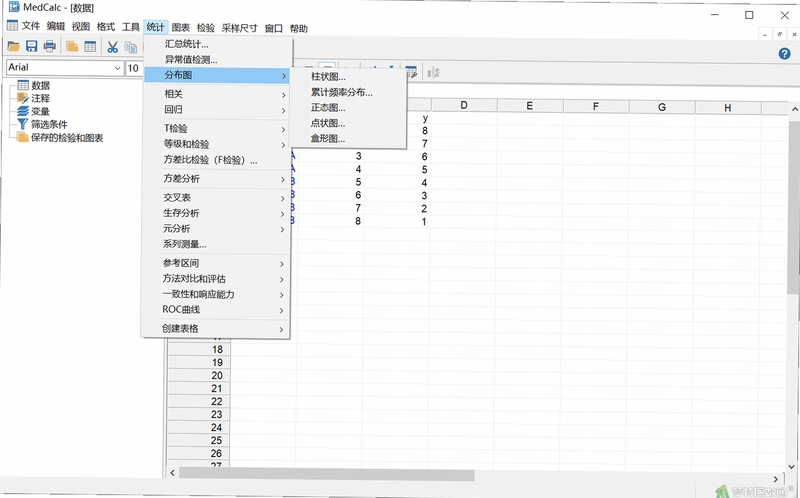Select column header F

point(596,106)
